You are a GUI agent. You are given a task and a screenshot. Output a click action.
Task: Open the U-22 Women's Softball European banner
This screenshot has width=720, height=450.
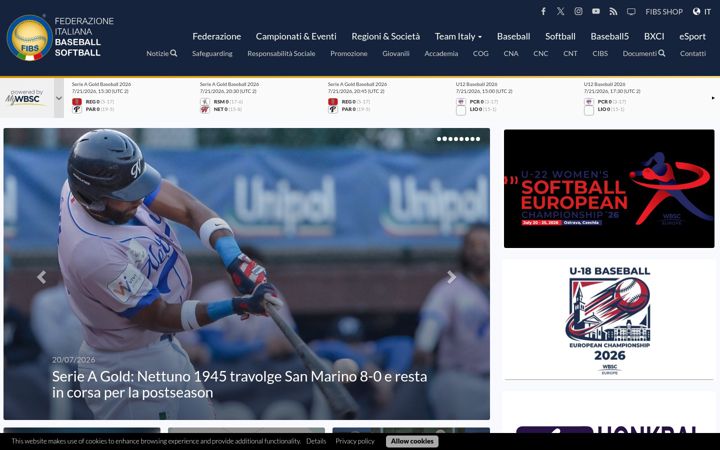609,189
